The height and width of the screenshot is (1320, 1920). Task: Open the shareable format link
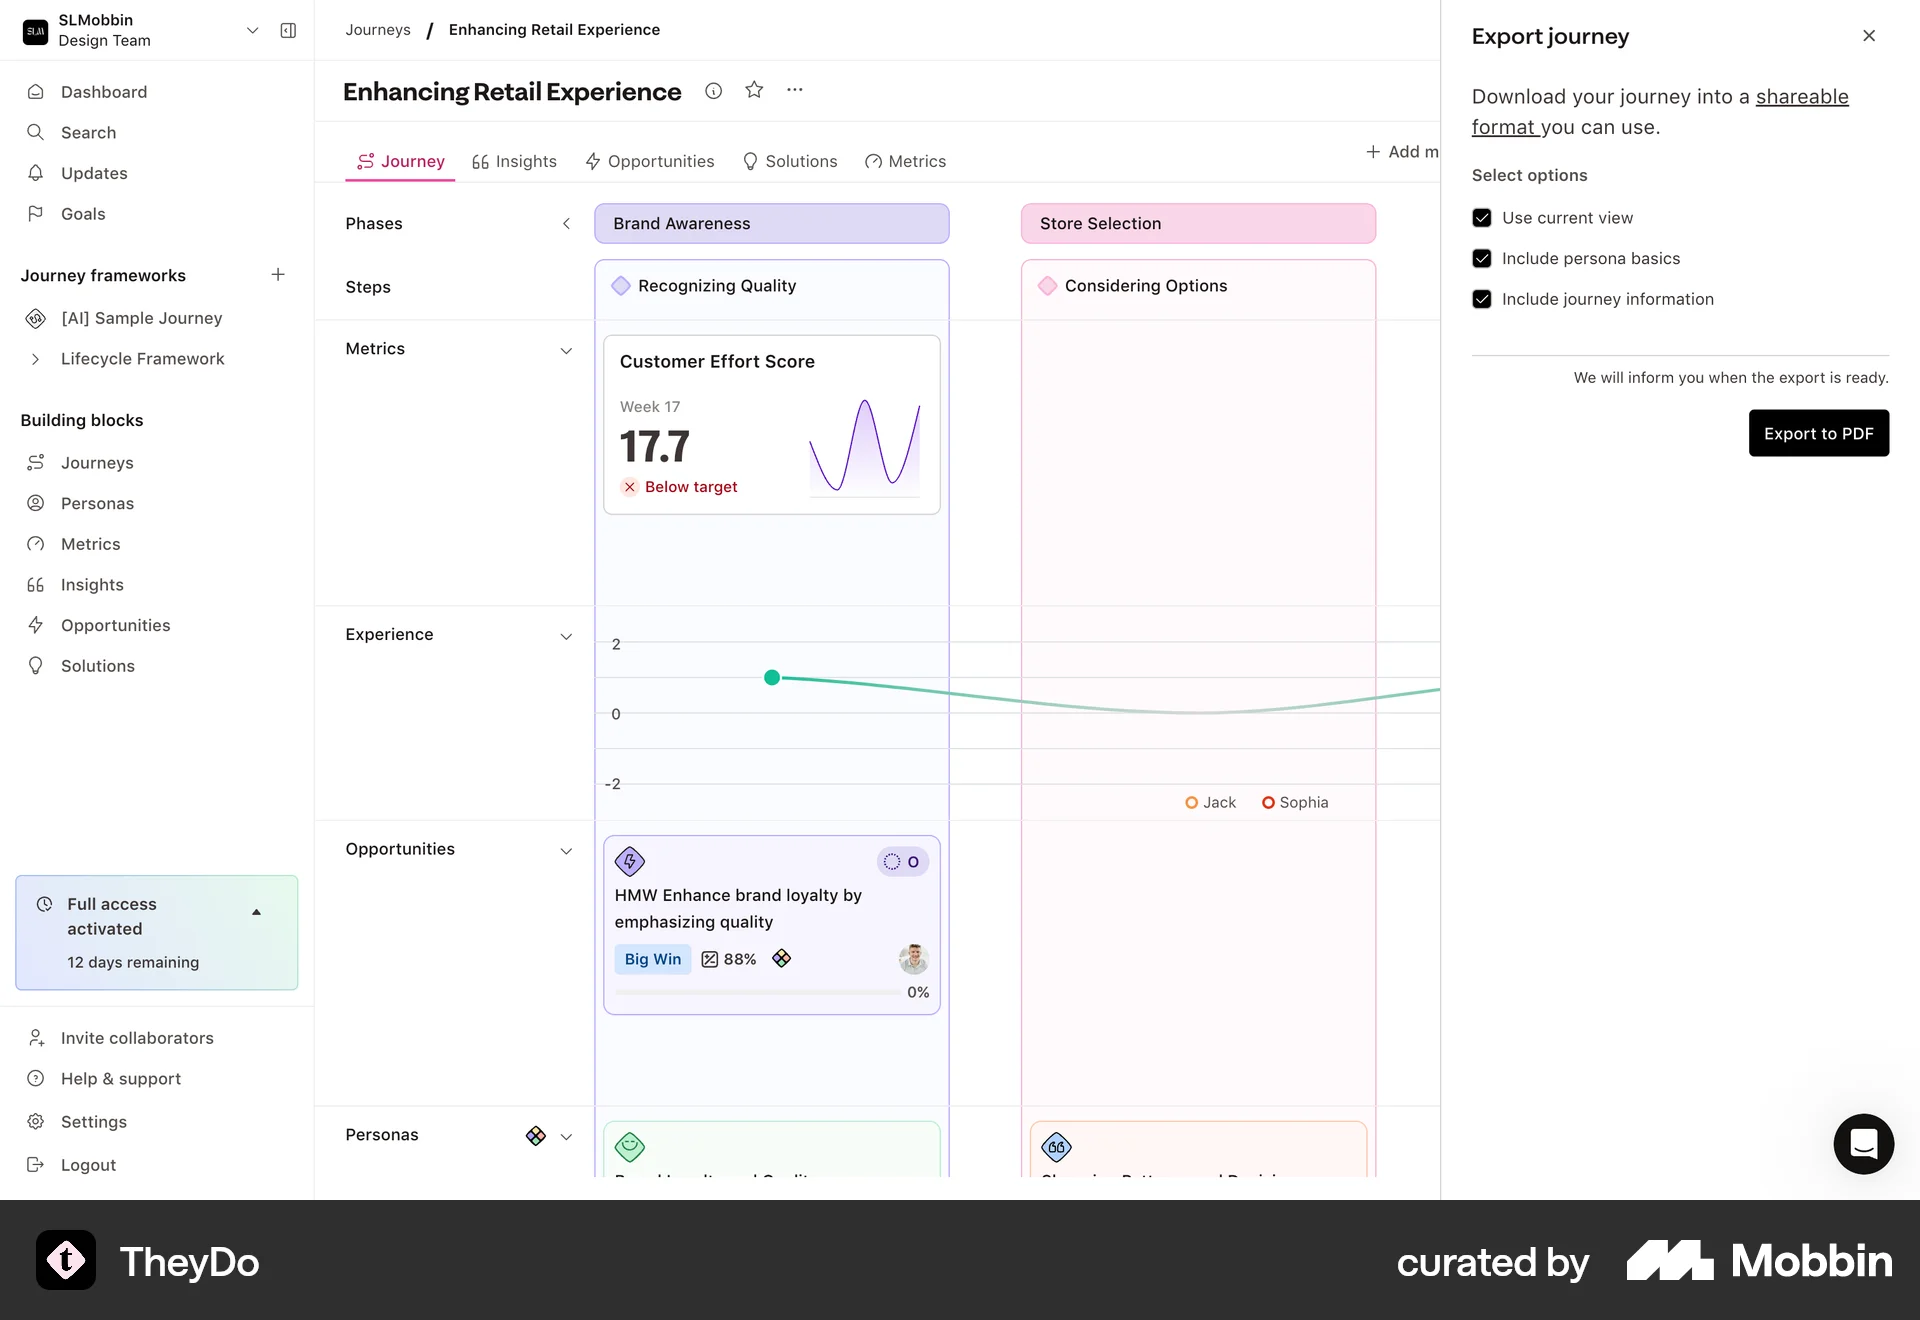pyautogui.click(x=1801, y=97)
